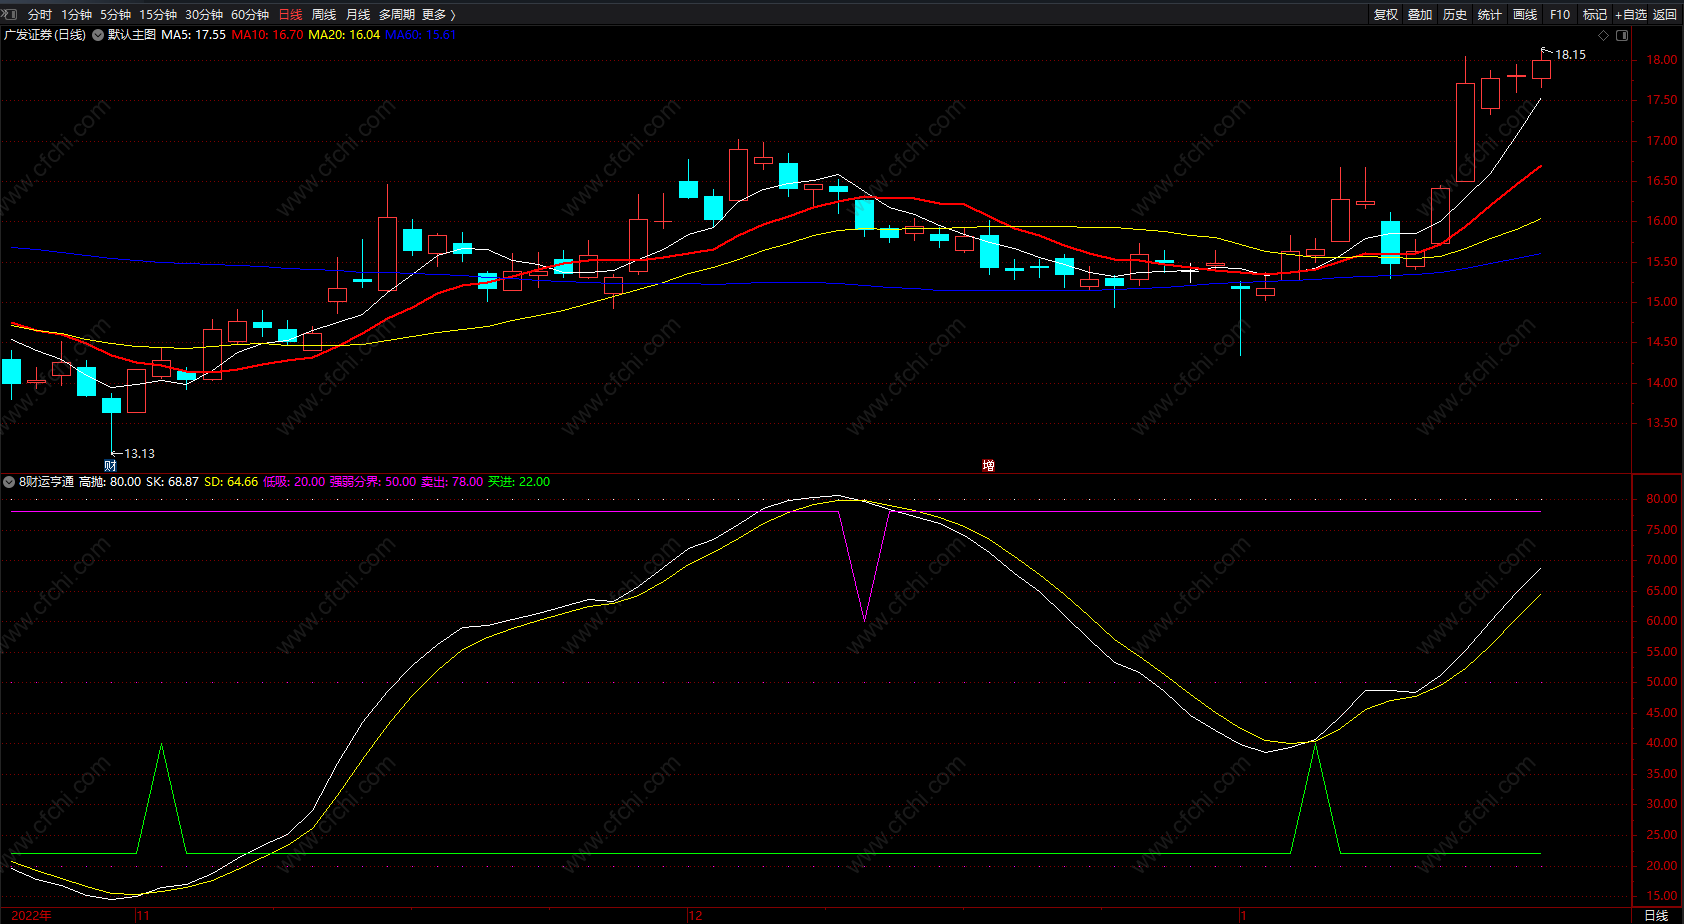This screenshot has height=924, width=1684.
Task: Click the 增 marker at the chart bottom
Action: coord(988,466)
